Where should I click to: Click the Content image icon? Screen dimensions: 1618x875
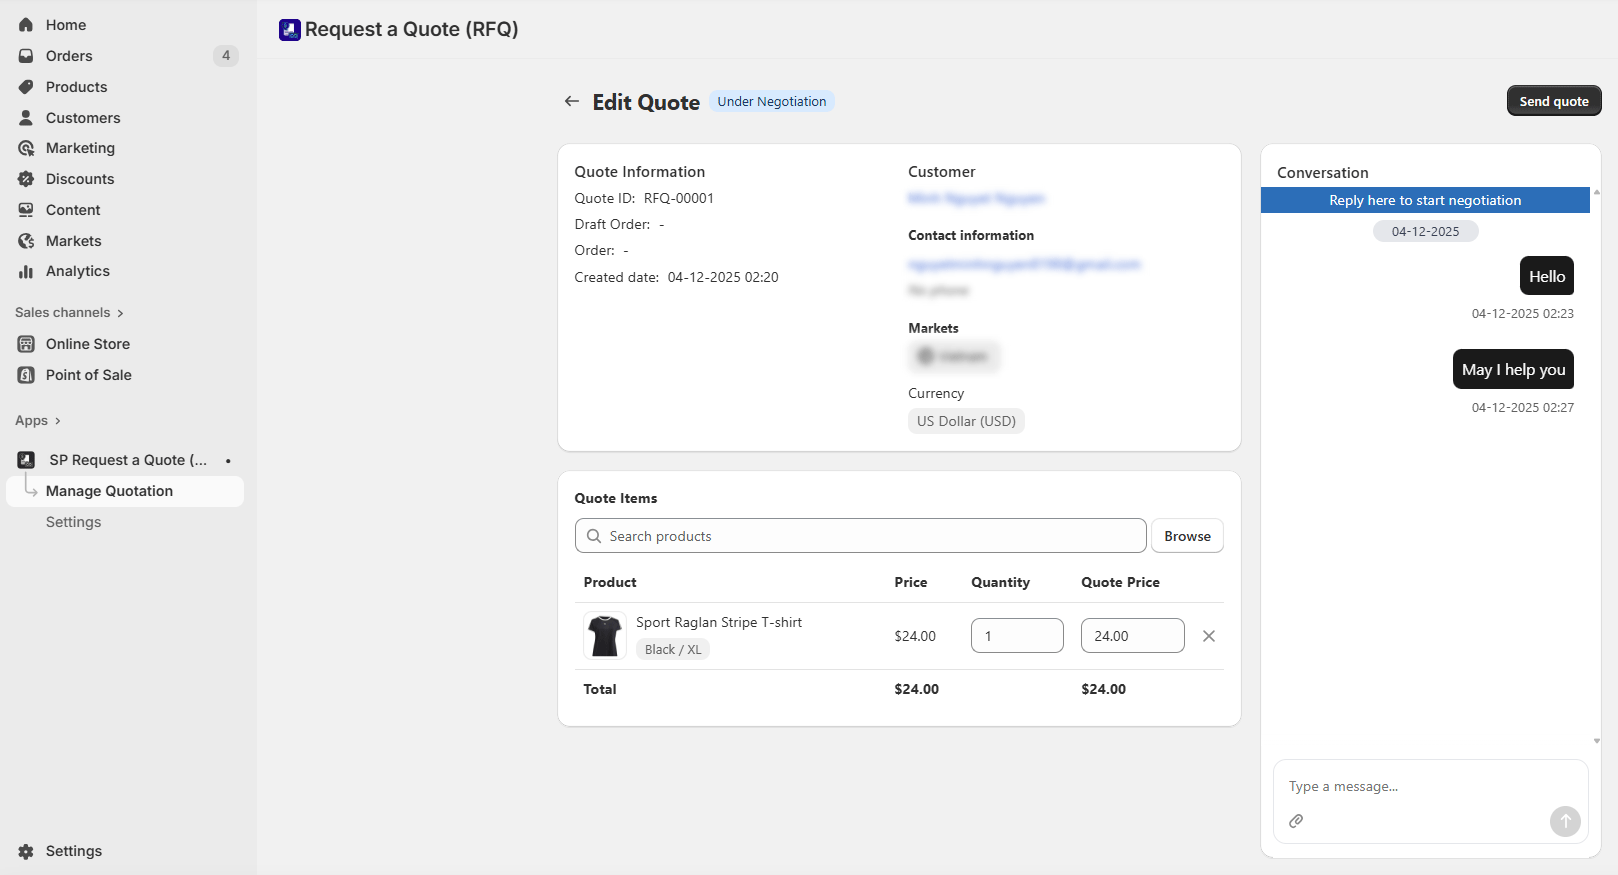pyautogui.click(x=26, y=210)
